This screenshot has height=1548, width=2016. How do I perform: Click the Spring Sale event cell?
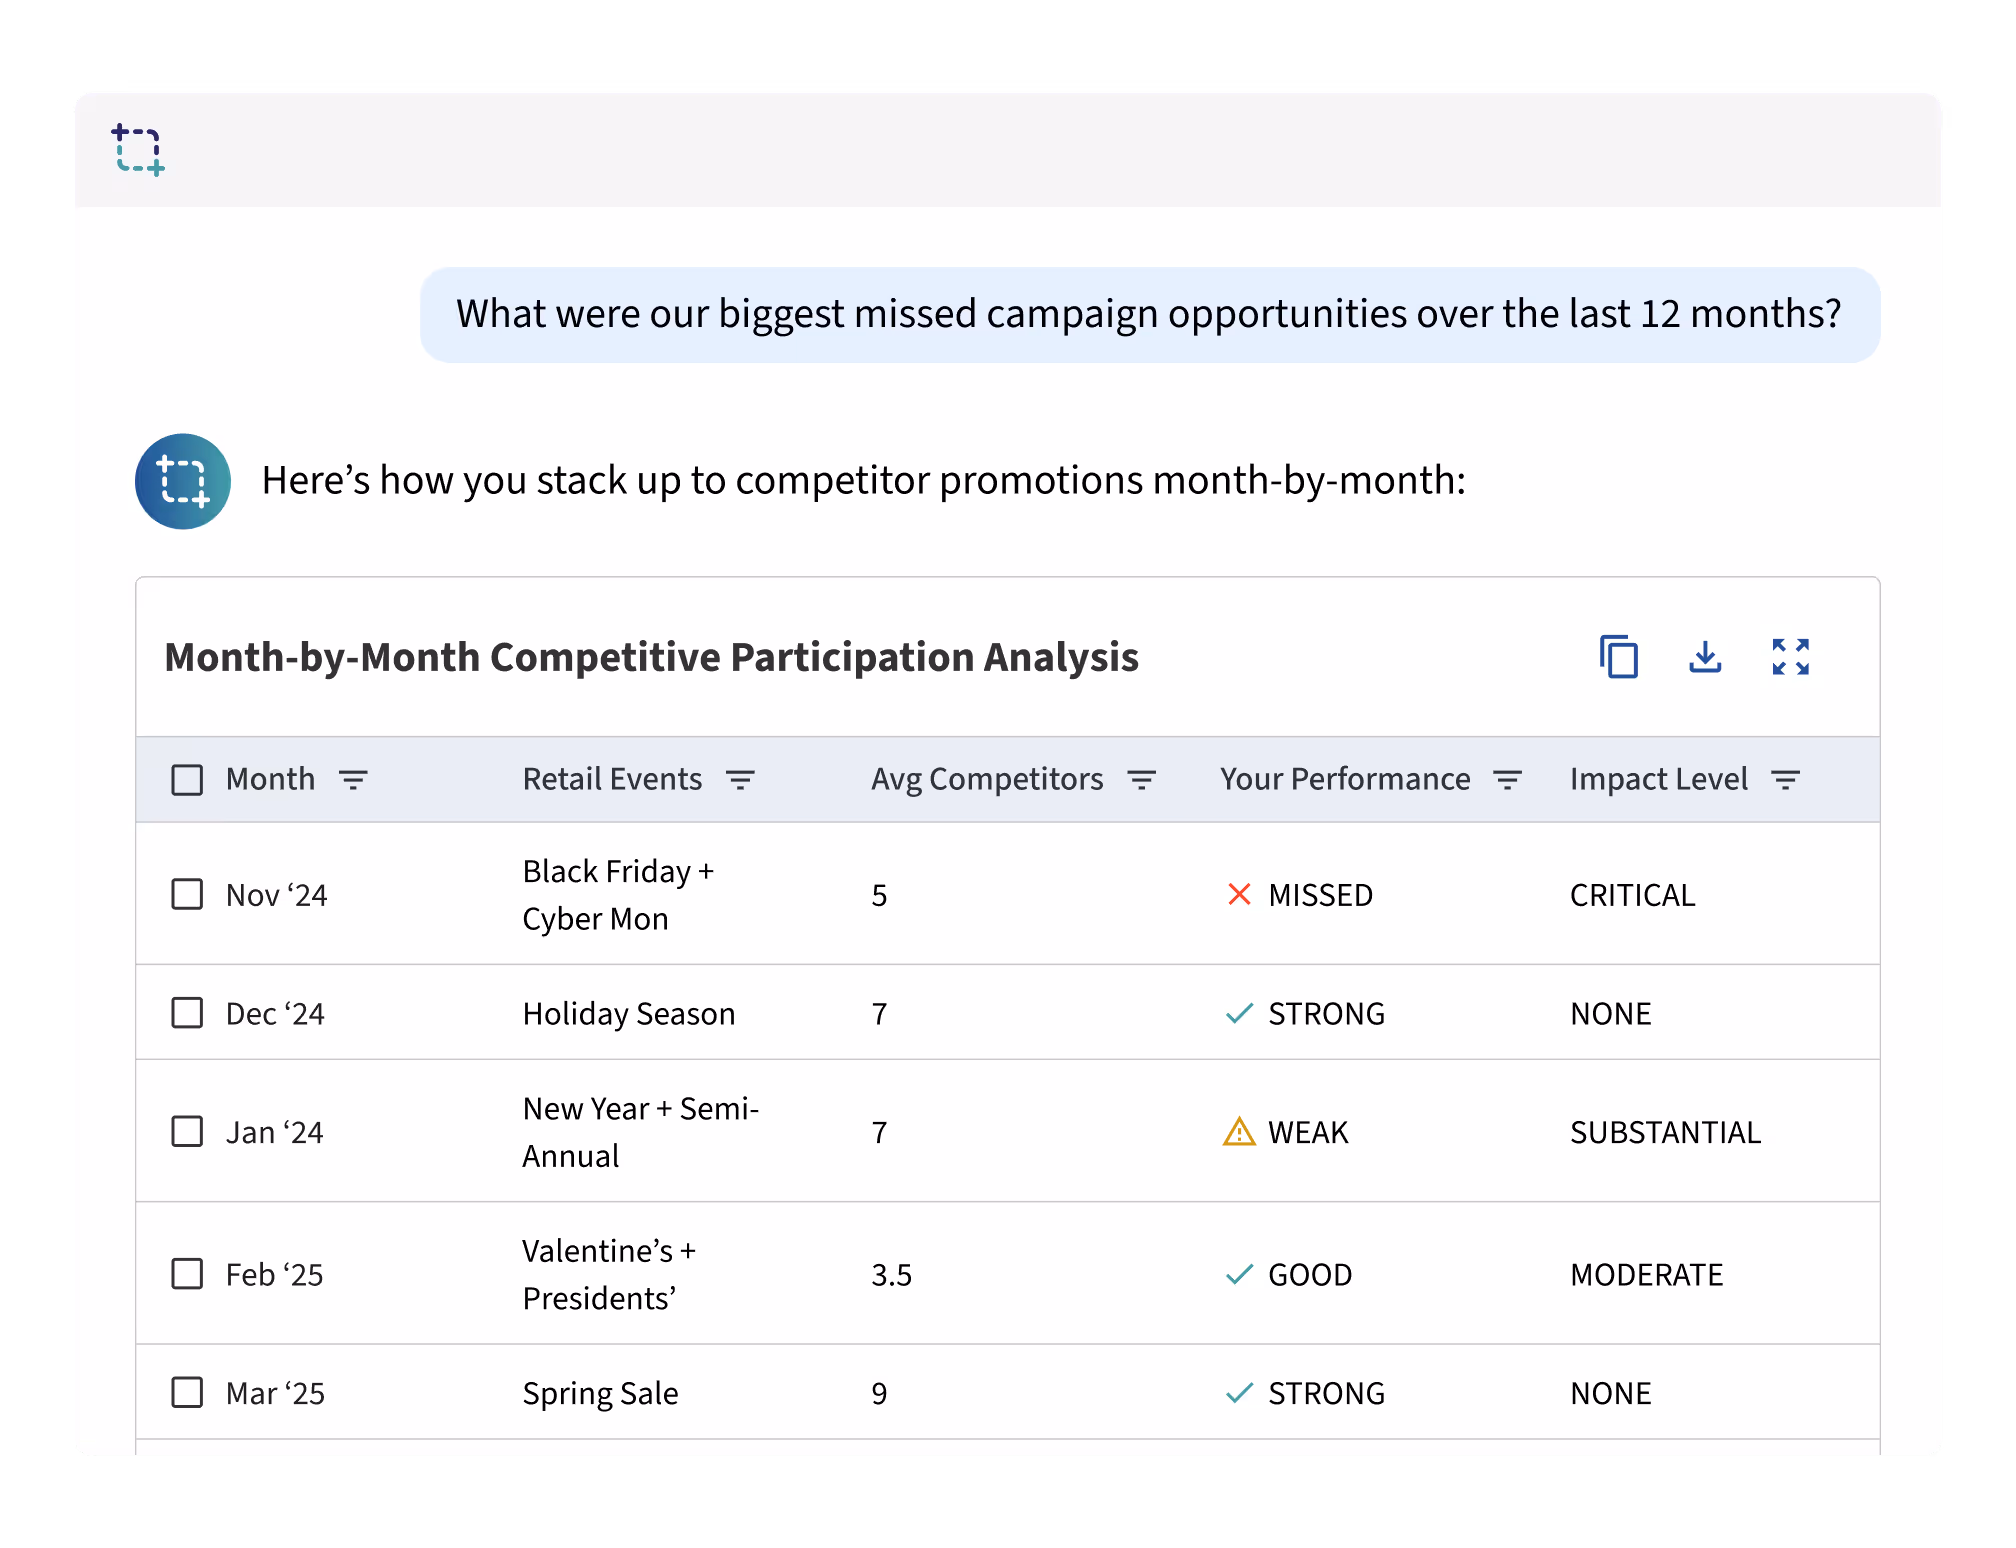point(600,1393)
